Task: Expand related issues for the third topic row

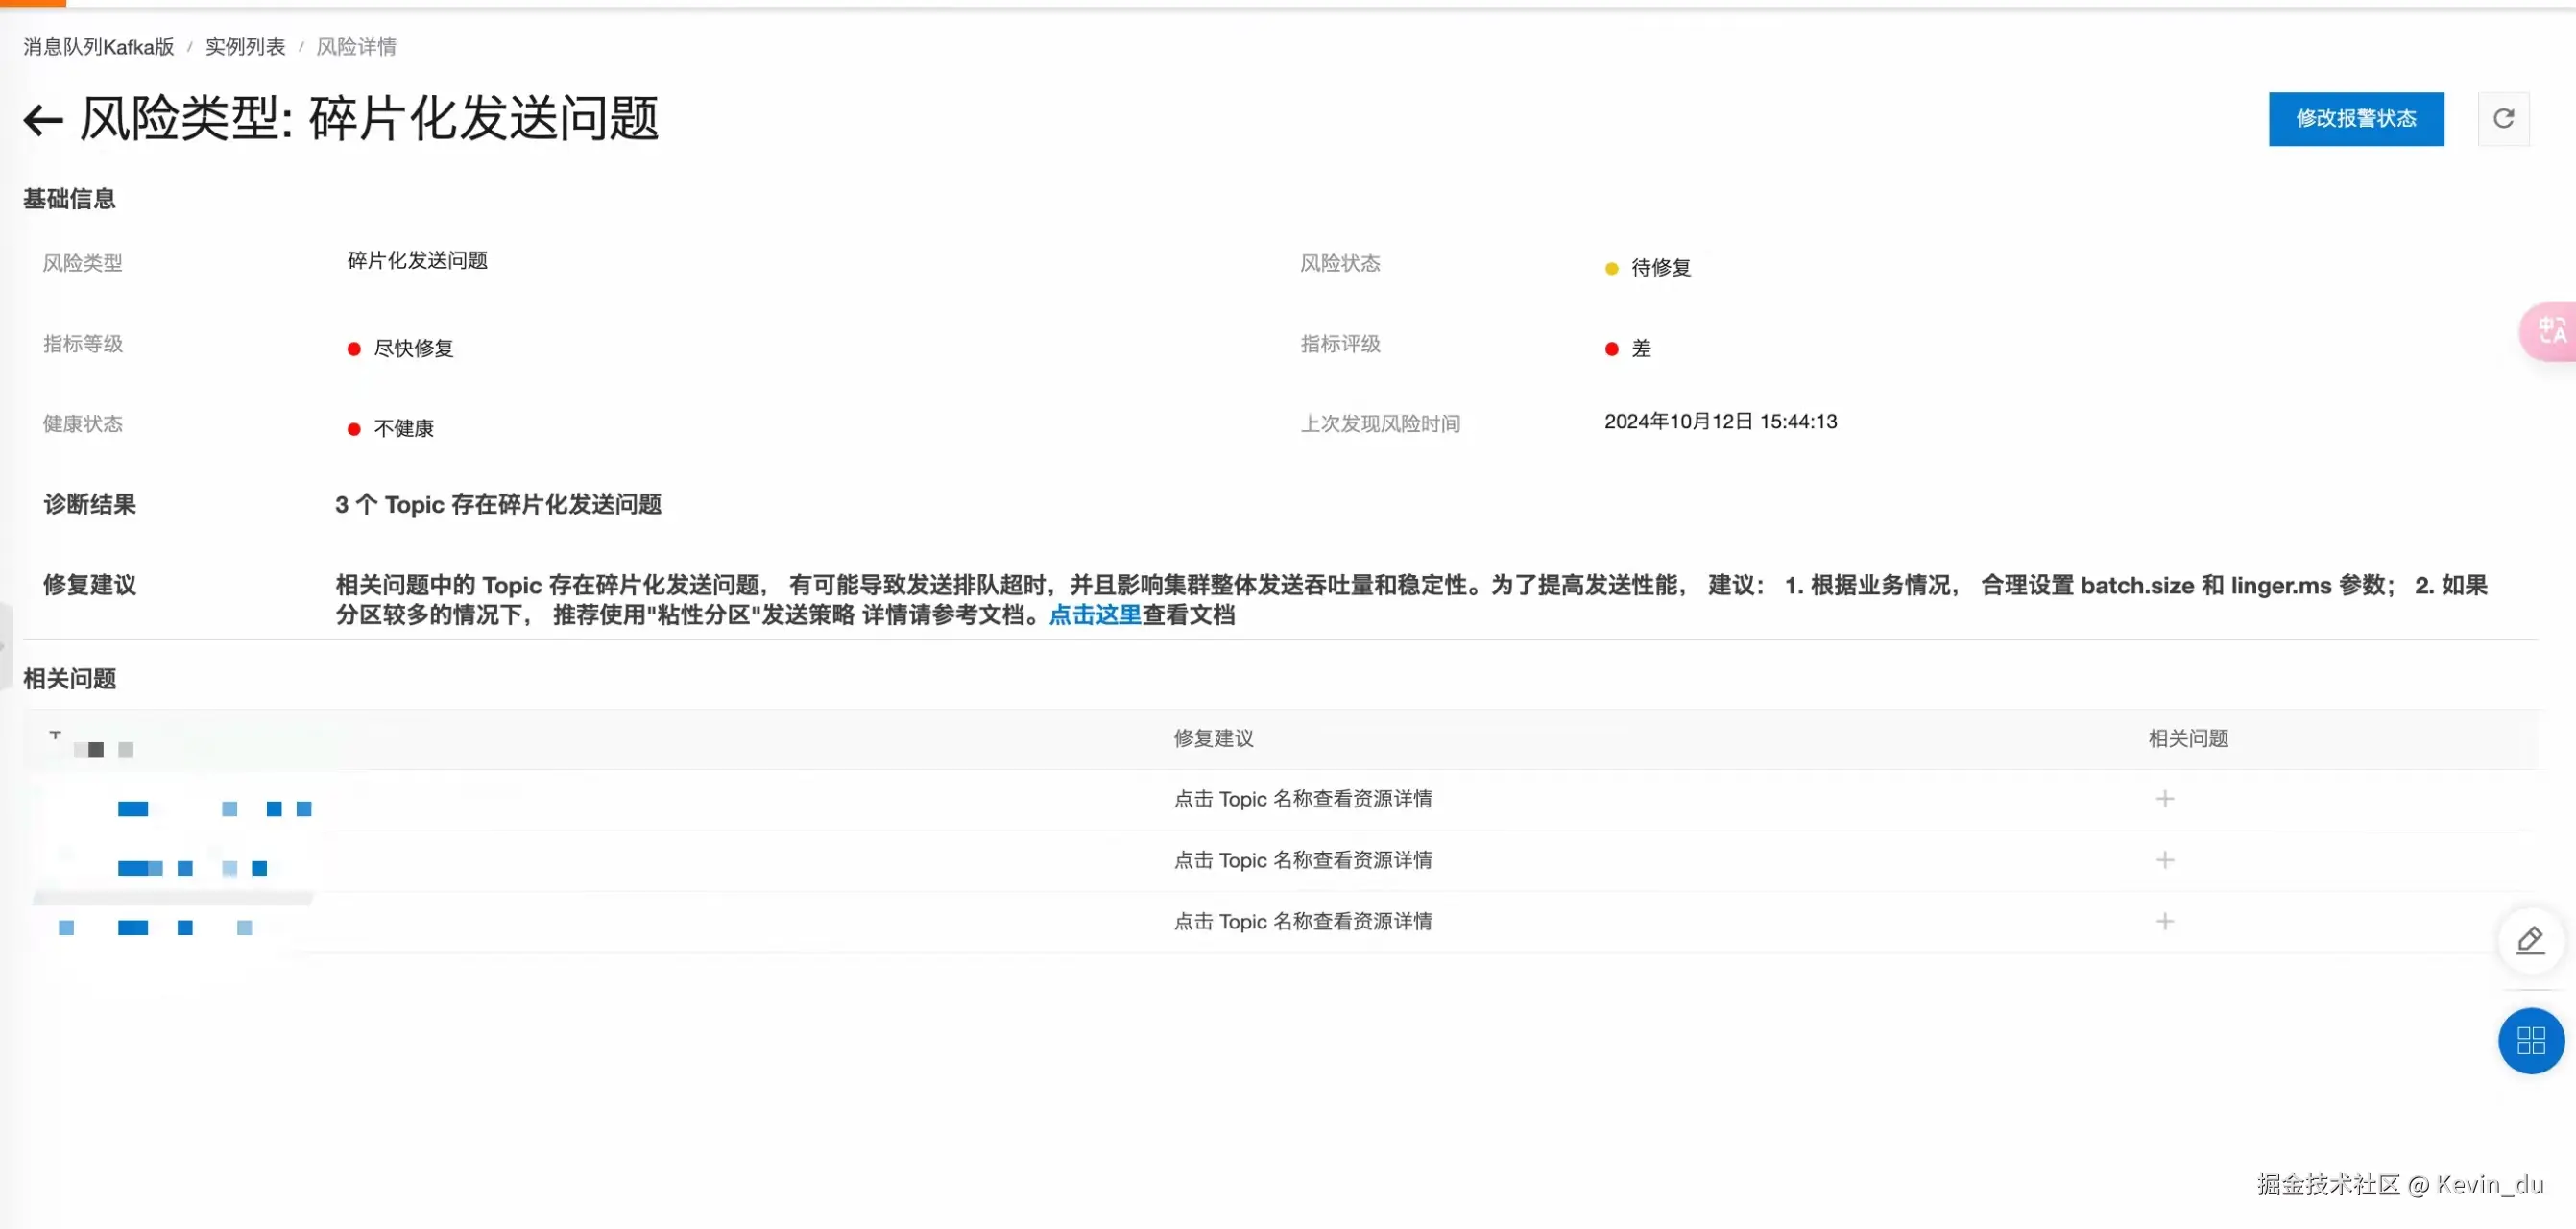Action: 2164,921
